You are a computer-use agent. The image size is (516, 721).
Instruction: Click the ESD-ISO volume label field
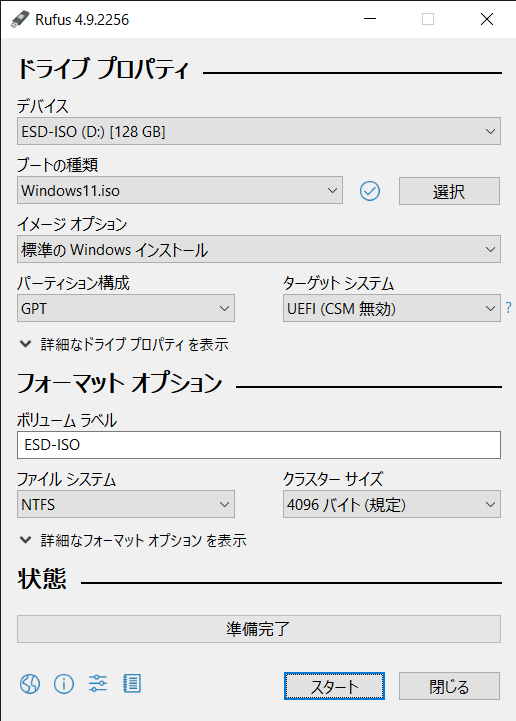[x=259, y=445]
